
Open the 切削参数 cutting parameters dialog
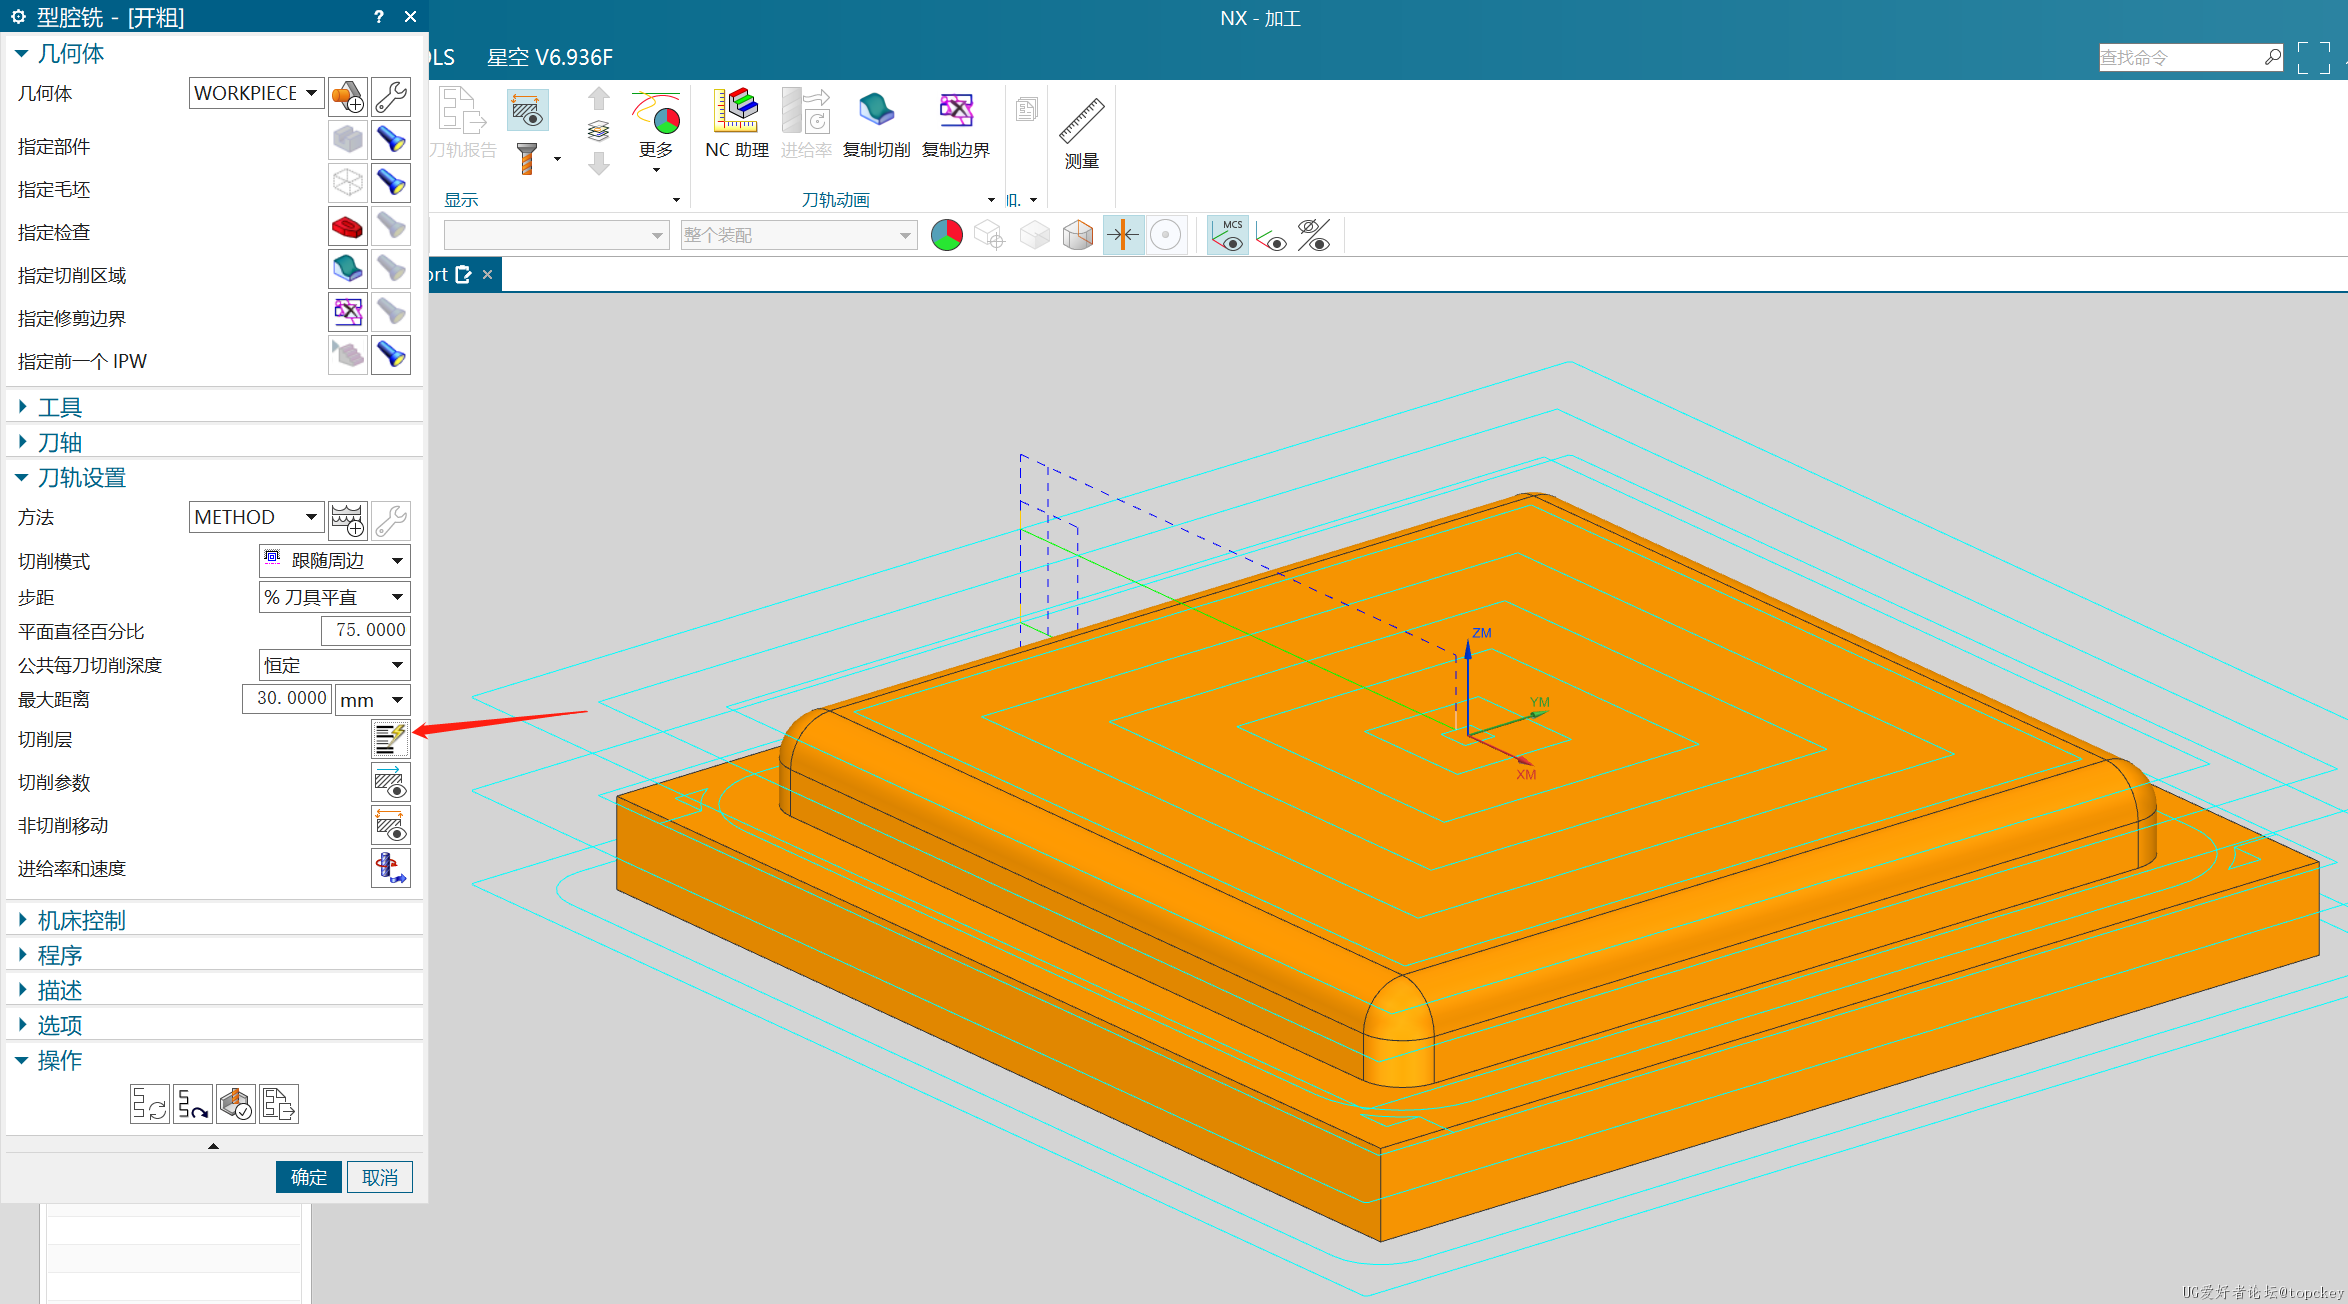click(391, 782)
